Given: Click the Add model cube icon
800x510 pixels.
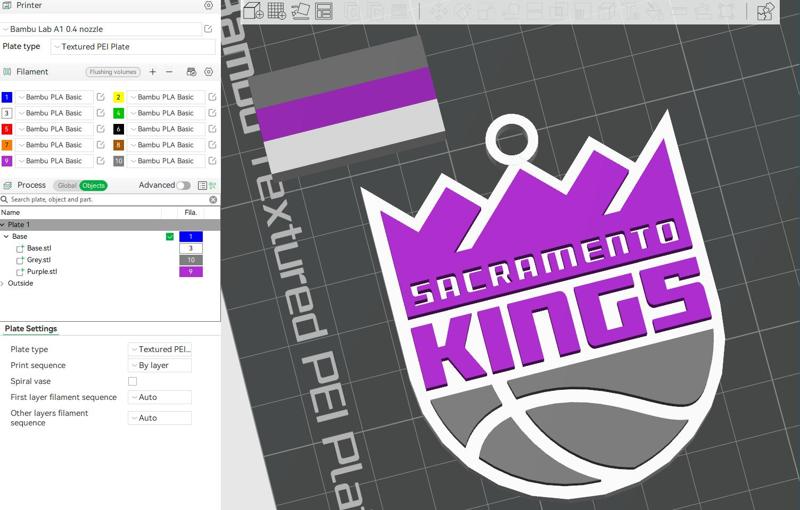Looking at the screenshot, I should coord(253,11).
